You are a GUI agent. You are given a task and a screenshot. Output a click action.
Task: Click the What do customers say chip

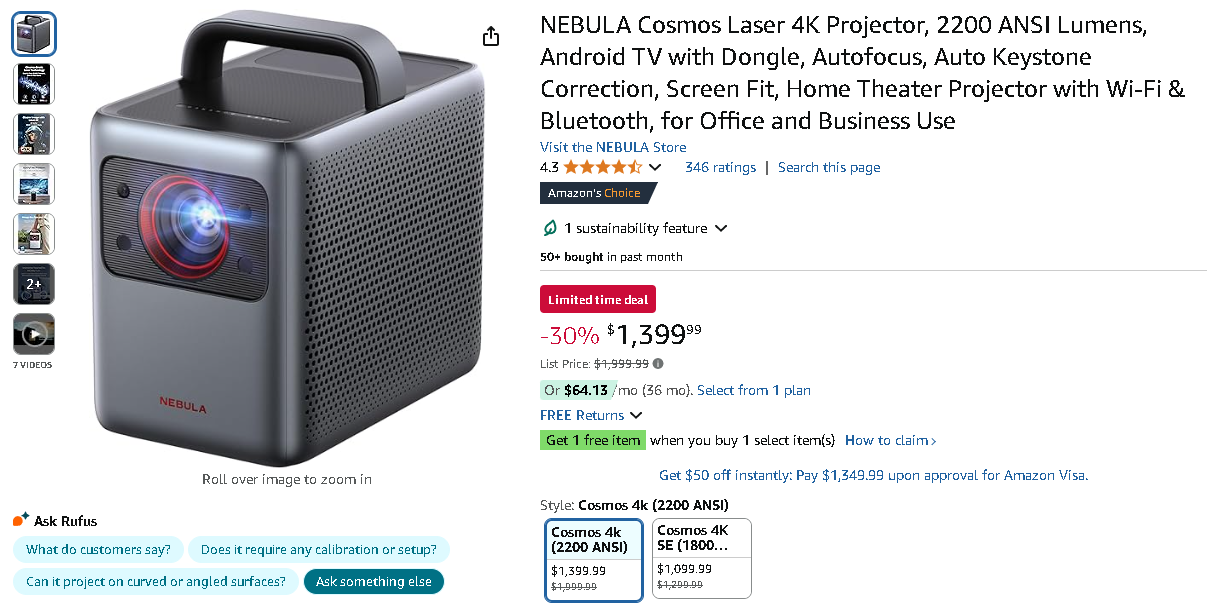point(97,549)
